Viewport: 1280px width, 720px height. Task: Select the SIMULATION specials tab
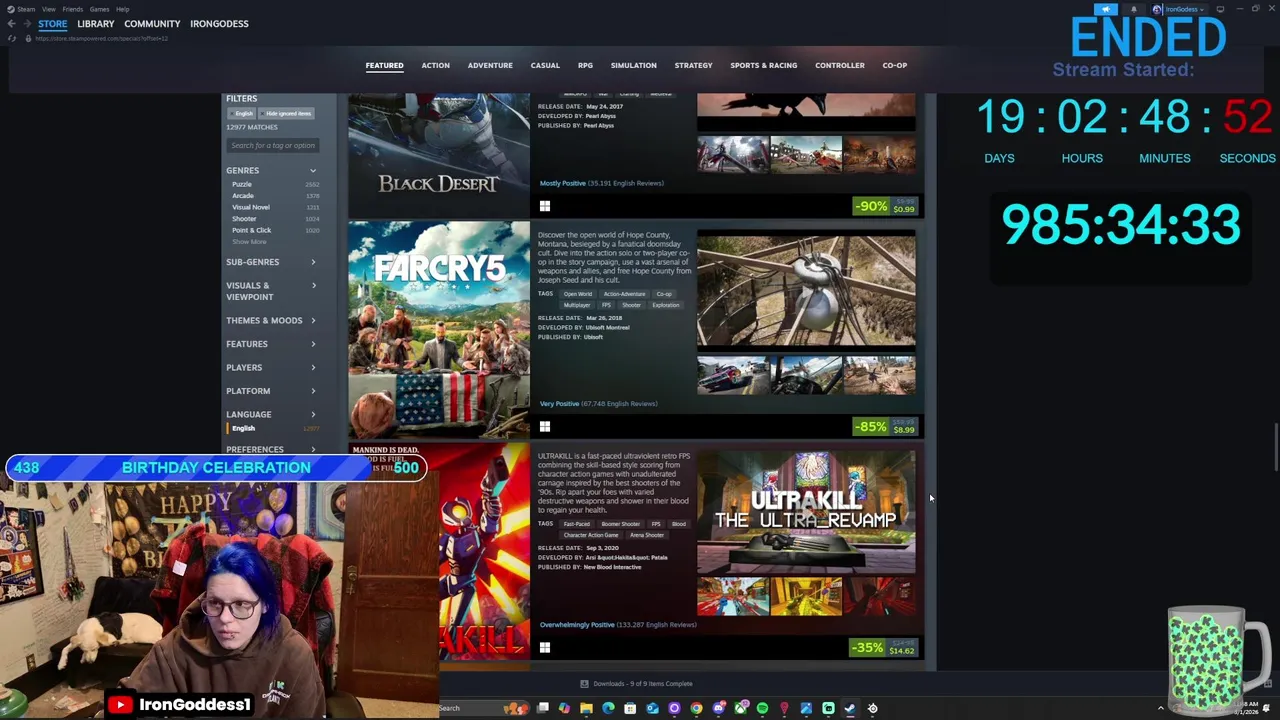pos(634,65)
